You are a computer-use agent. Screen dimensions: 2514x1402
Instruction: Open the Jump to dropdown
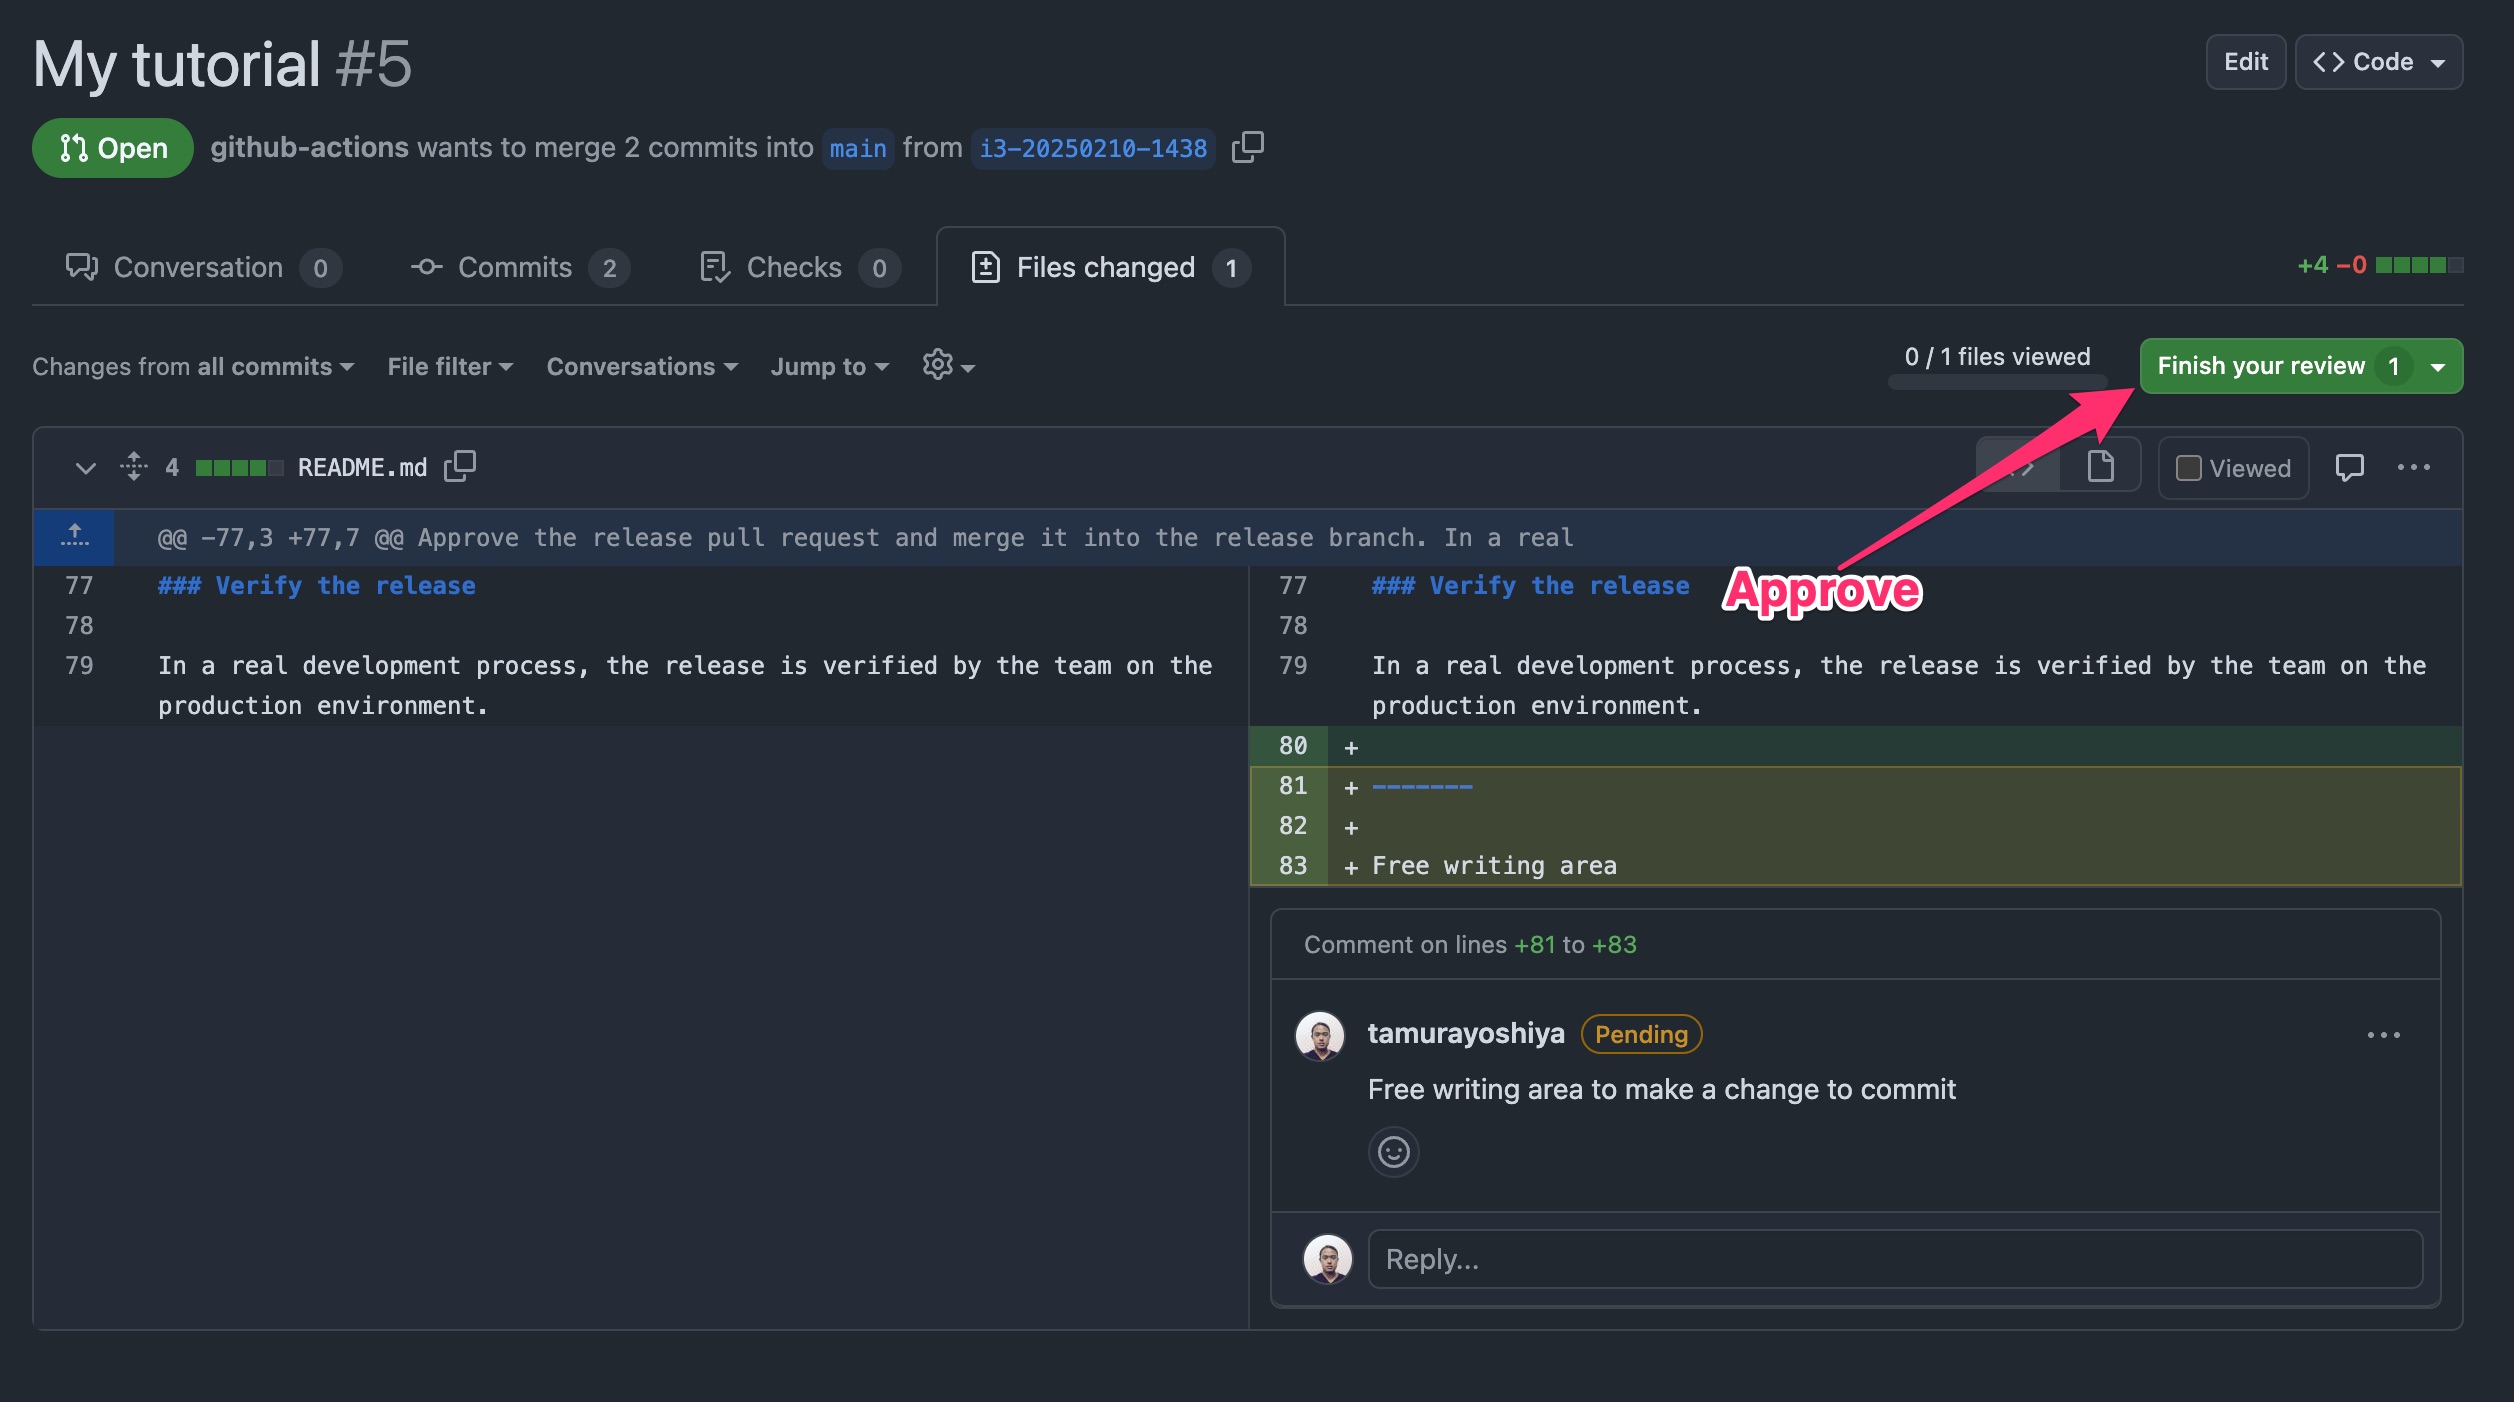[x=829, y=366]
